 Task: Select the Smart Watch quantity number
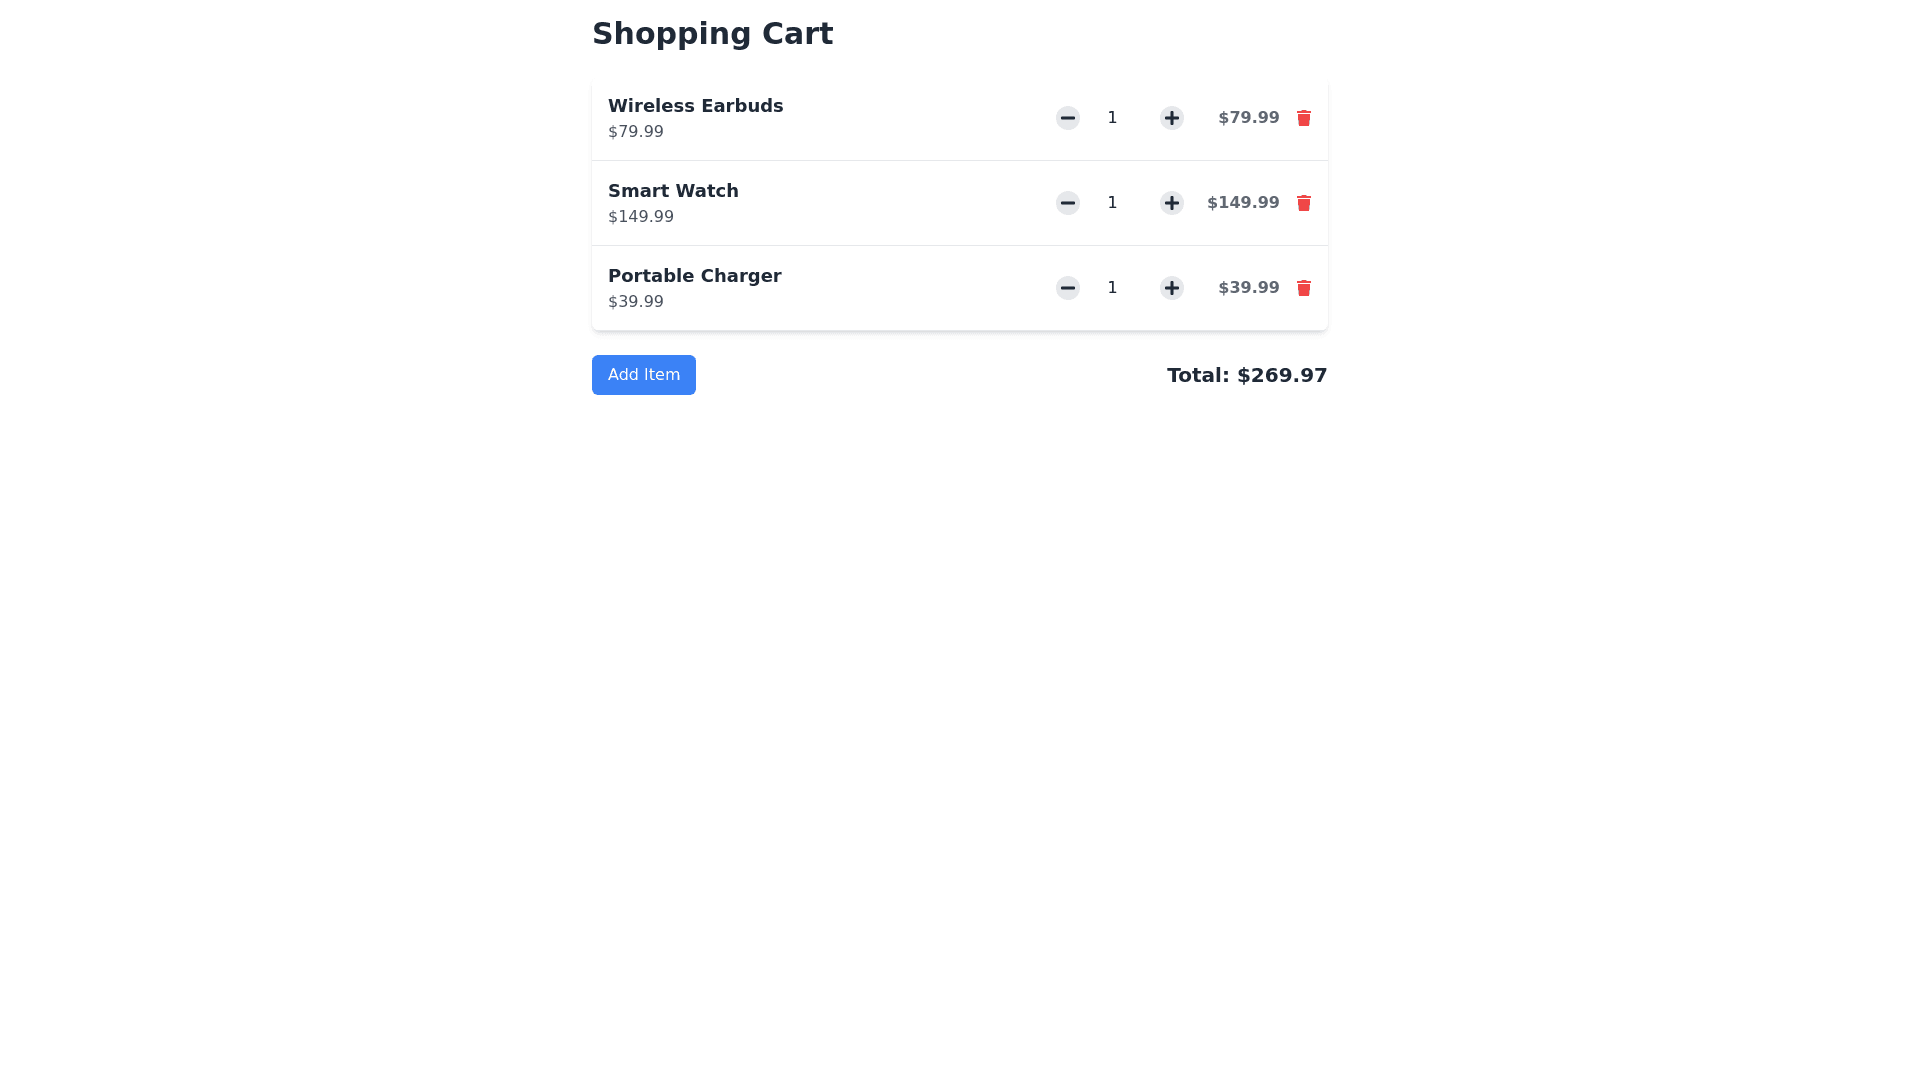[1112, 203]
